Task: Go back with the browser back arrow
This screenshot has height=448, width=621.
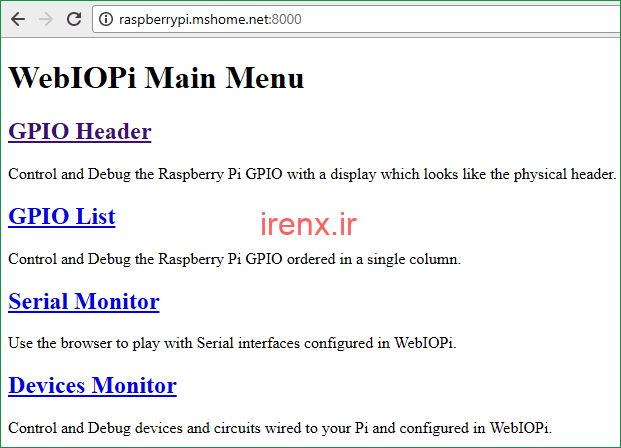Action: tap(18, 19)
